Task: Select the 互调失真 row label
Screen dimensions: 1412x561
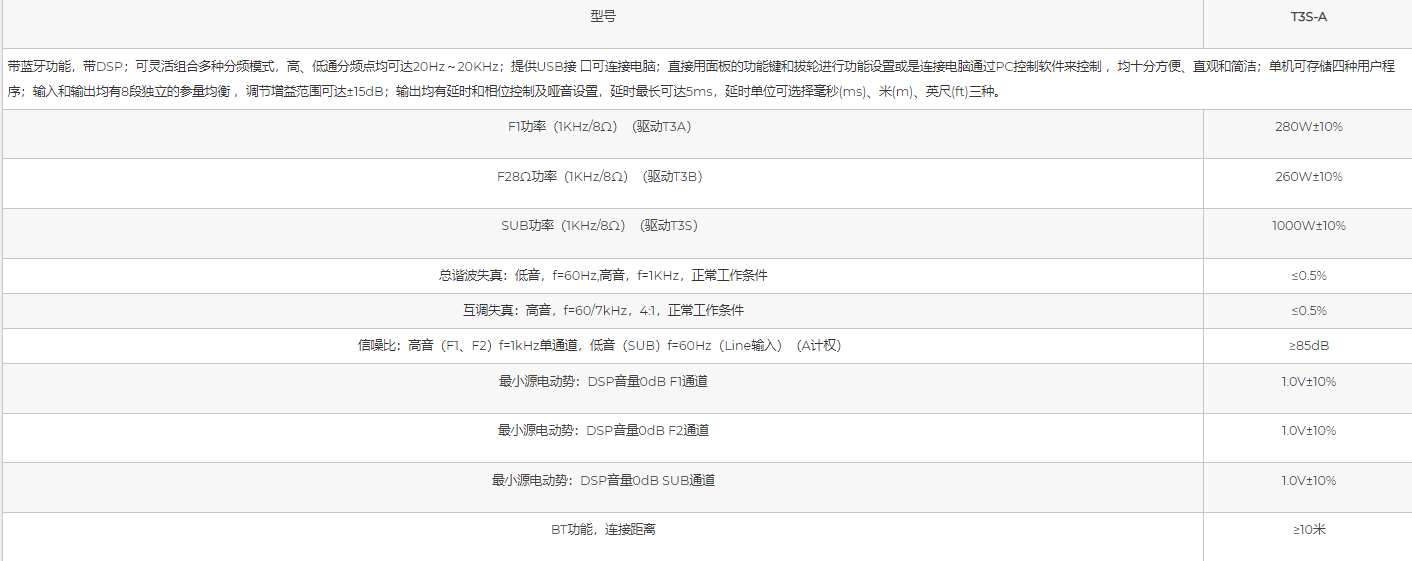Action: (602, 310)
